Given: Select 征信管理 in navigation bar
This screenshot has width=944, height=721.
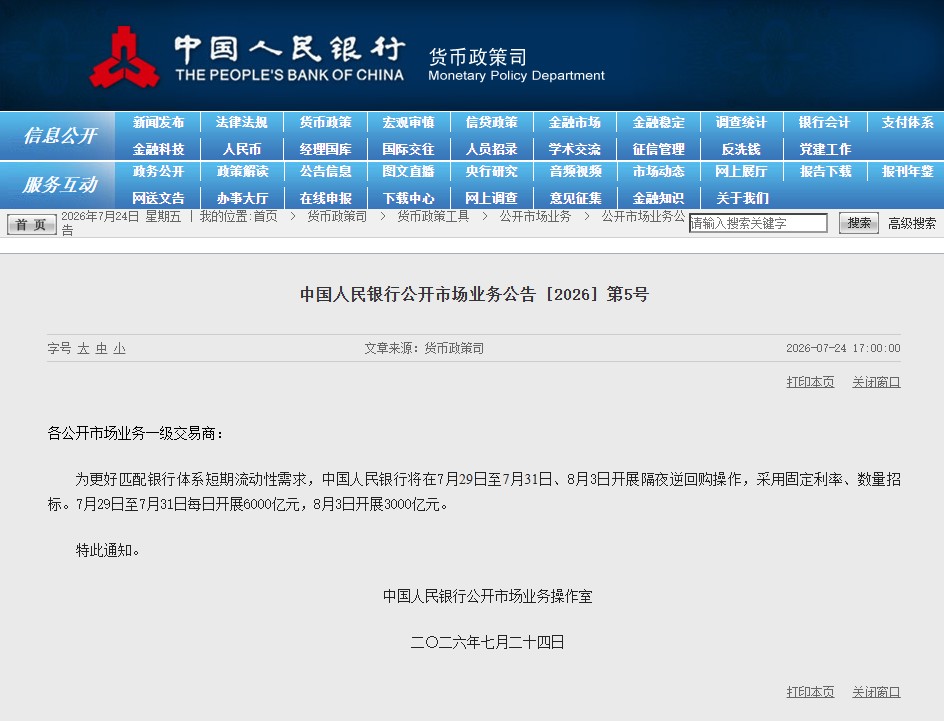Looking at the screenshot, I should point(658,149).
